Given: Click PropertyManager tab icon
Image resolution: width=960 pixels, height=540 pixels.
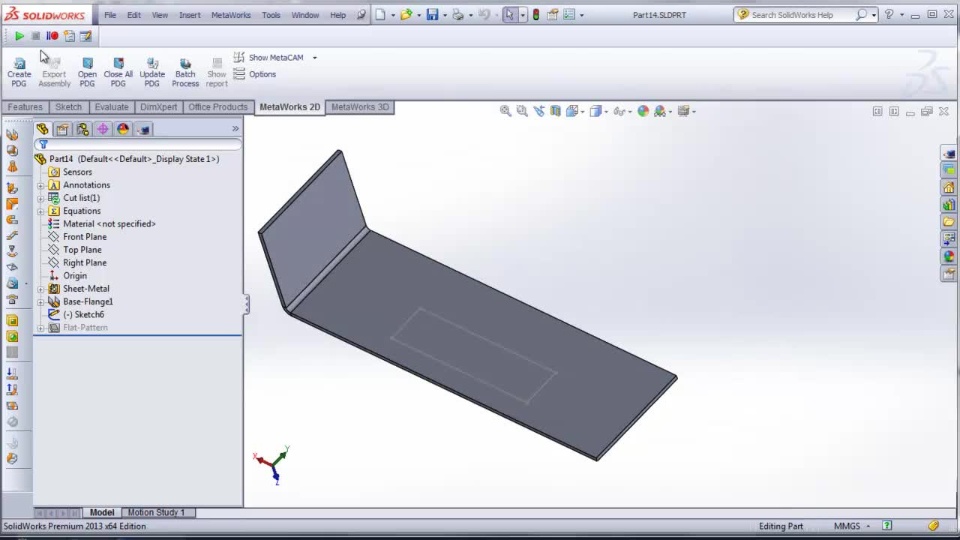Looking at the screenshot, I should (62, 129).
